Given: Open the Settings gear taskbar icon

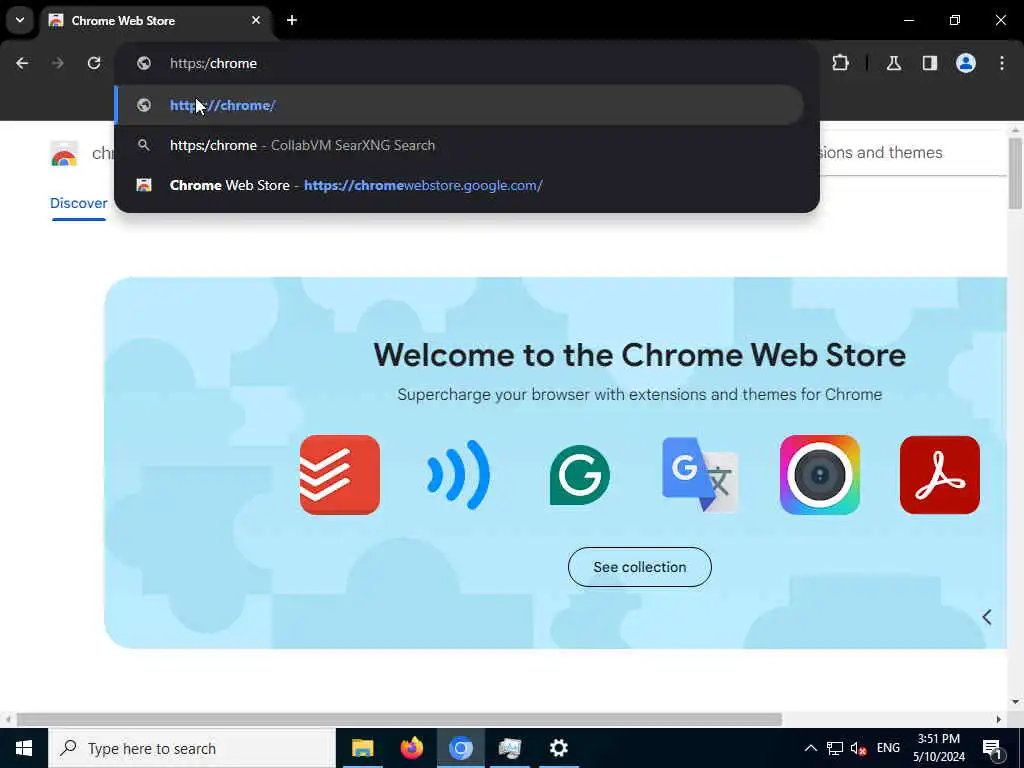Looking at the screenshot, I should (x=558, y=748).
